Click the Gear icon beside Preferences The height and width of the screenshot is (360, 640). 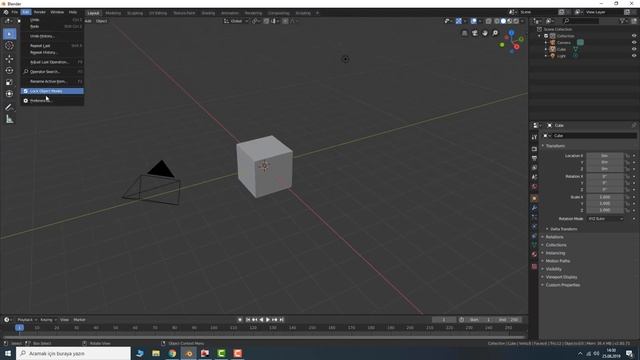26,101
